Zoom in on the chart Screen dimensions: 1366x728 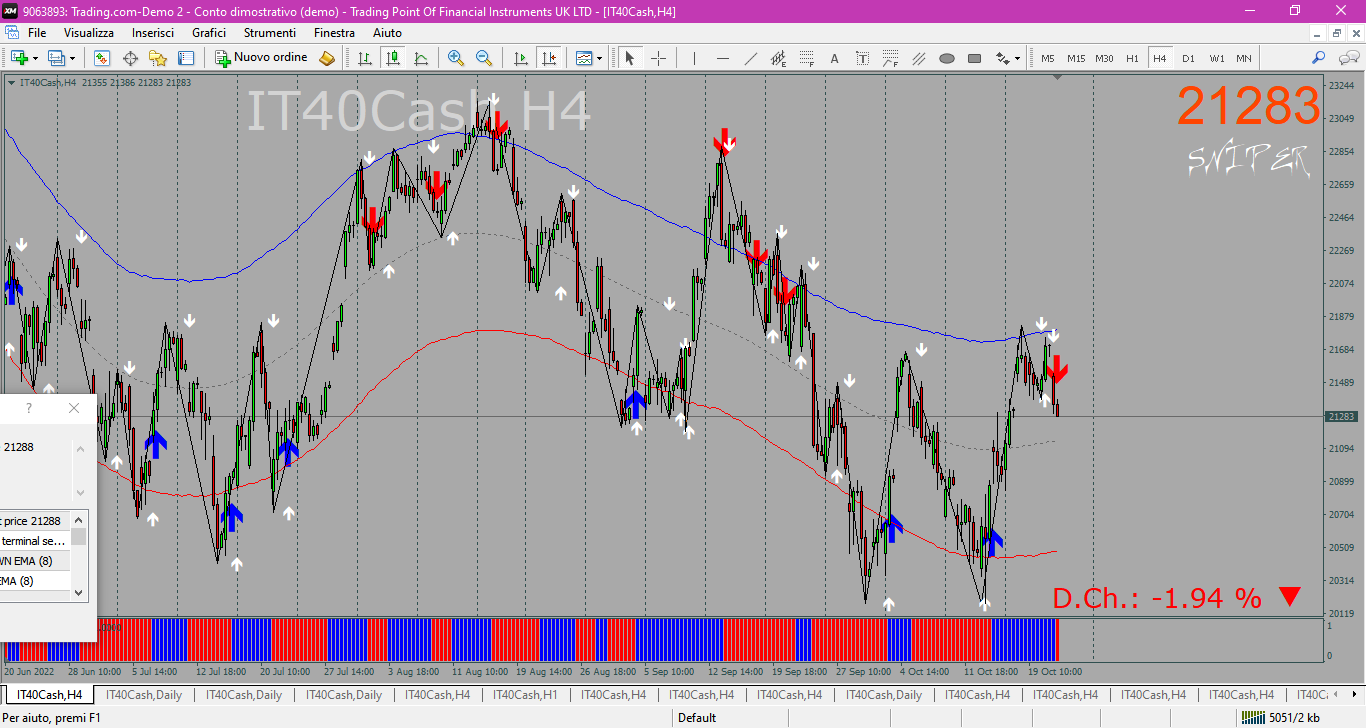click(x=456, y=58)
